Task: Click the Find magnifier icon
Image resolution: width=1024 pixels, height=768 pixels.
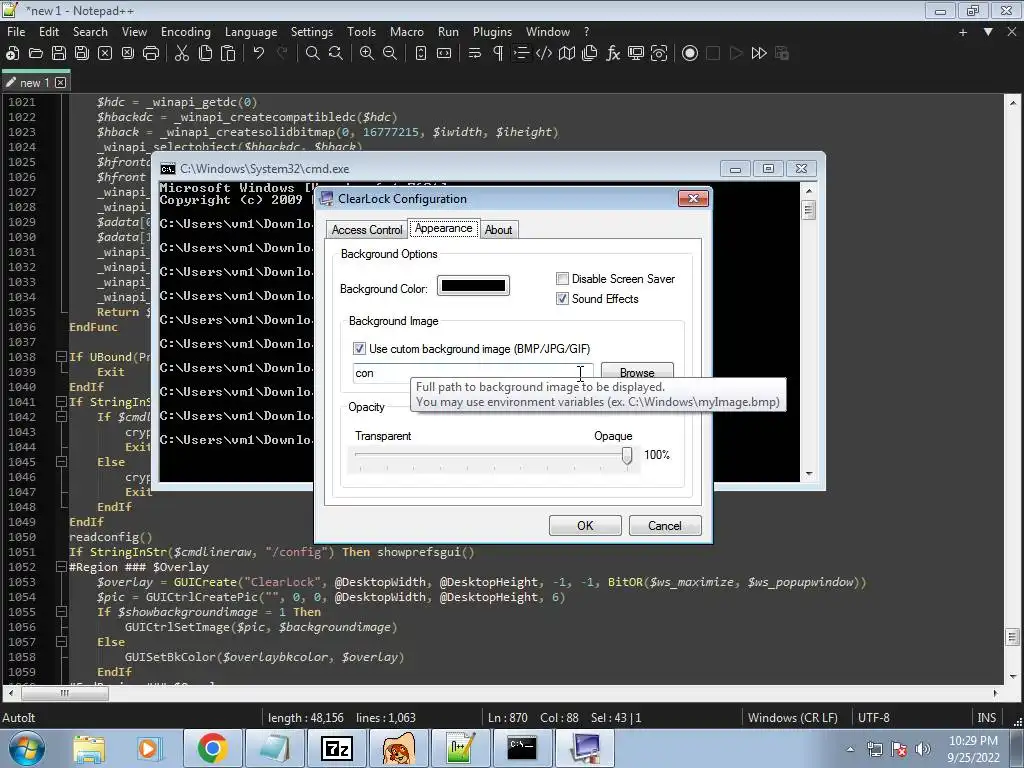Action: tap(313, 54)
